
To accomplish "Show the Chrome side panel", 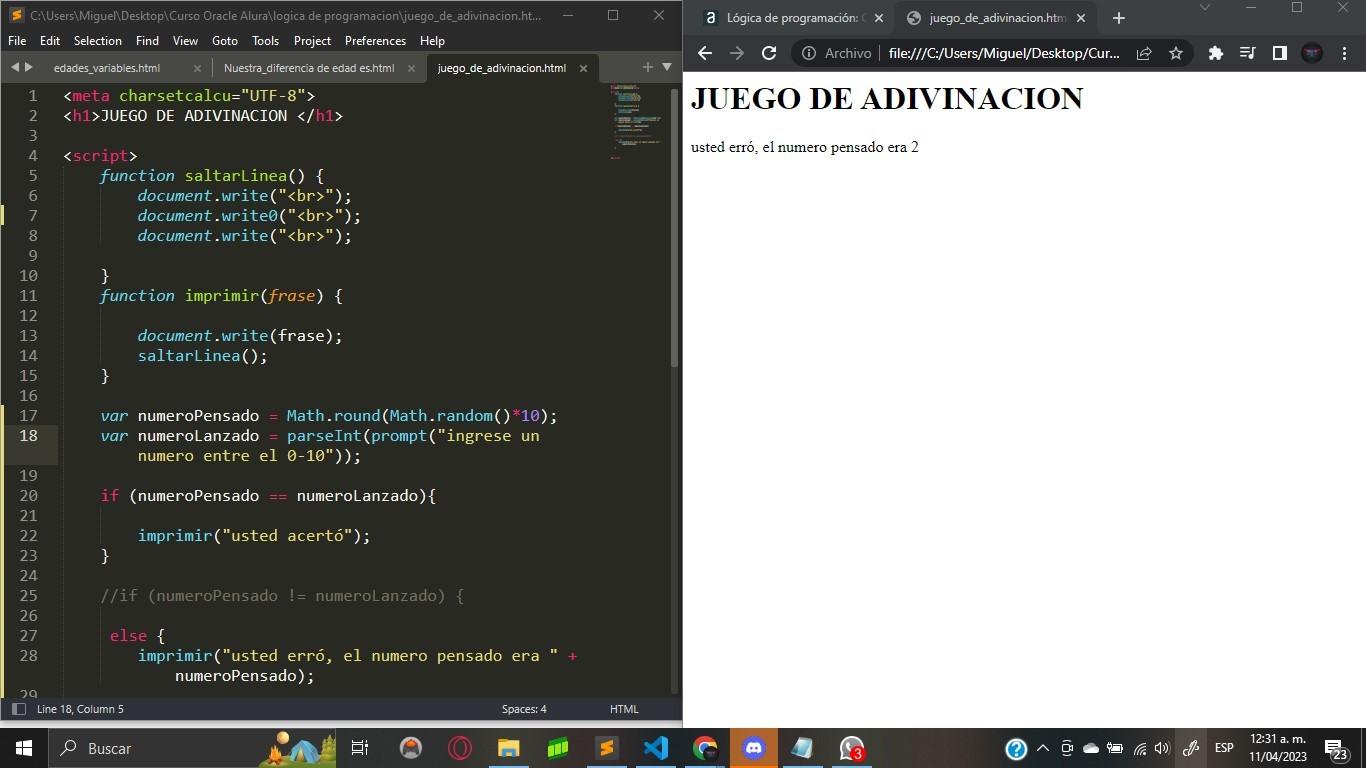I will [x=1279, y=53].
